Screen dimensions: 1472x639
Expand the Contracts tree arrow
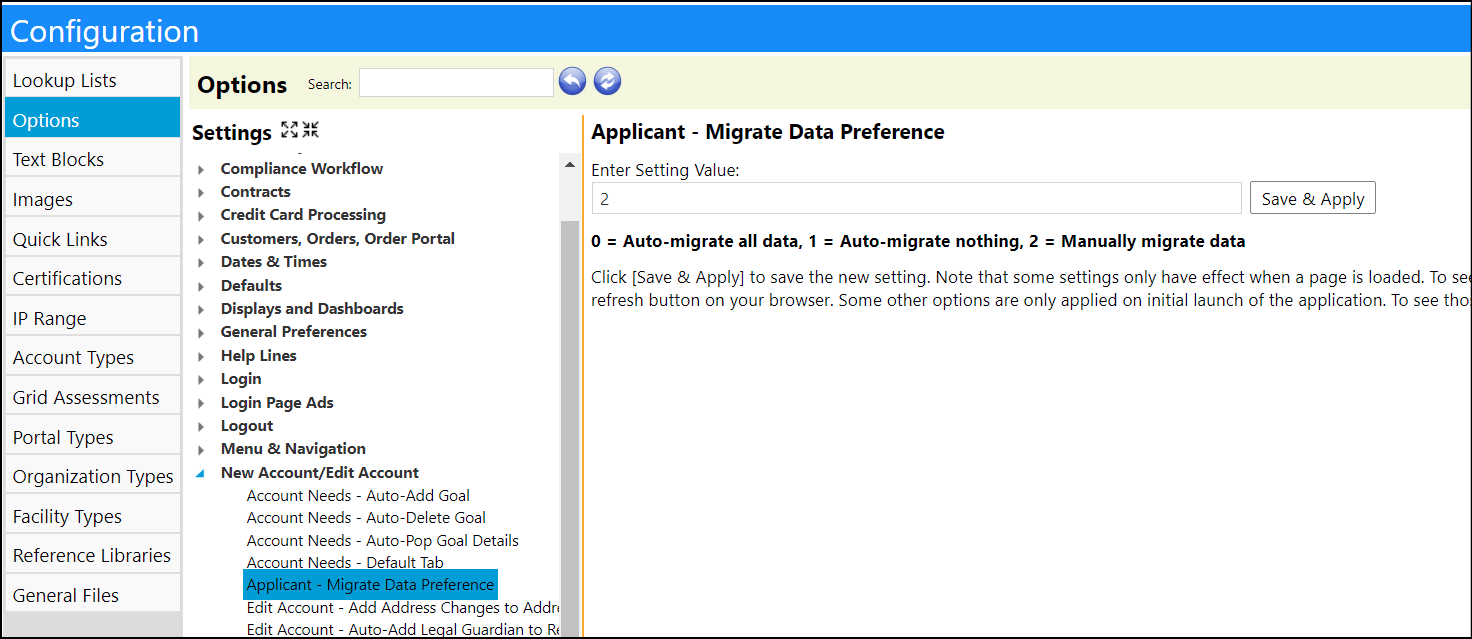coord(201,192)
